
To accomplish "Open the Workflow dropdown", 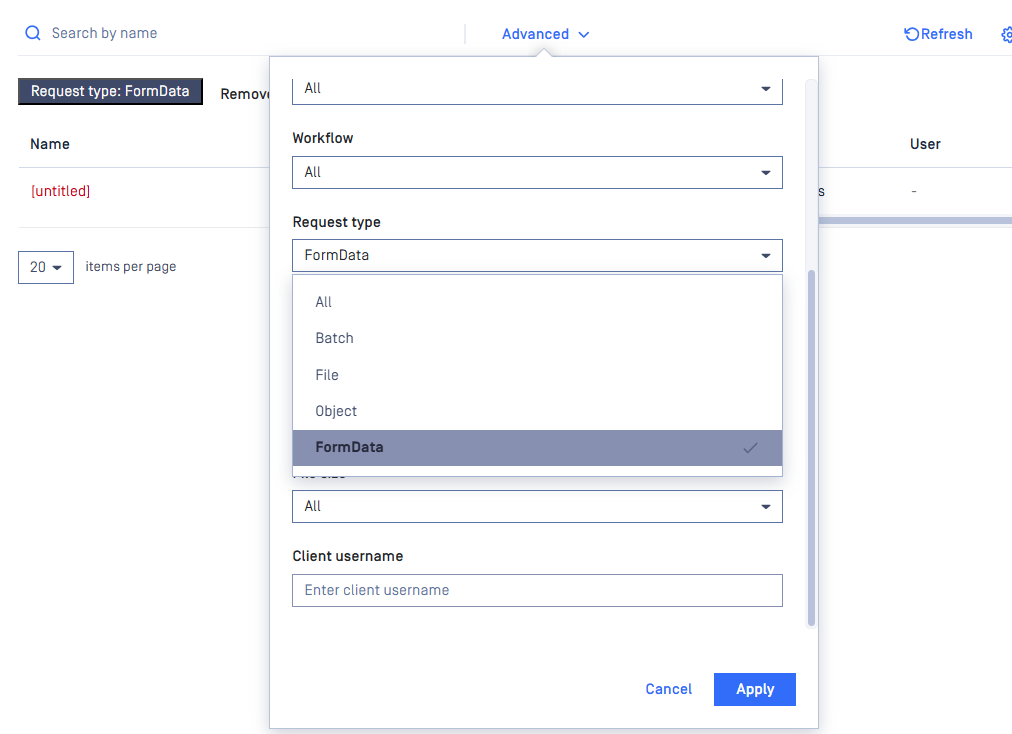I will (537, 172).
